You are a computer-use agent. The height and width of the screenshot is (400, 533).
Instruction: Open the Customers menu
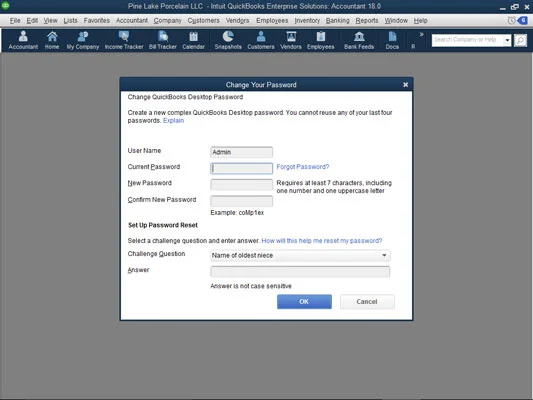pos(204,21)
